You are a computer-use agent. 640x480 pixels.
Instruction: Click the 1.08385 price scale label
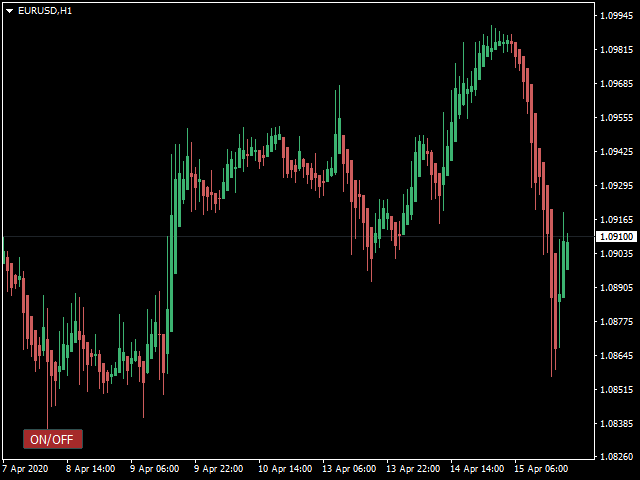(x=614, y=424)
